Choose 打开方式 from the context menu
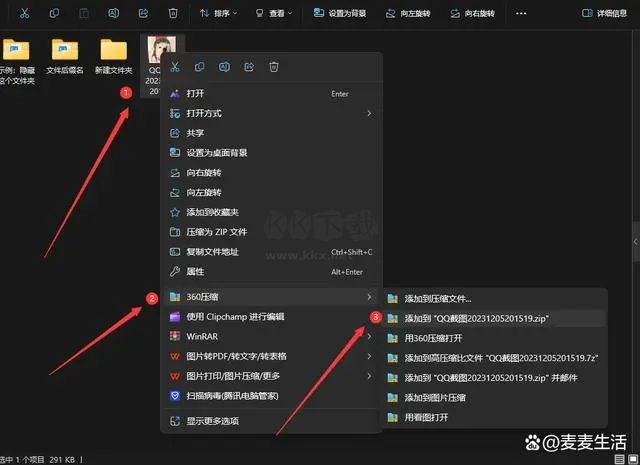640x465 pixels. pyautogui.click(x=271, y=113)
